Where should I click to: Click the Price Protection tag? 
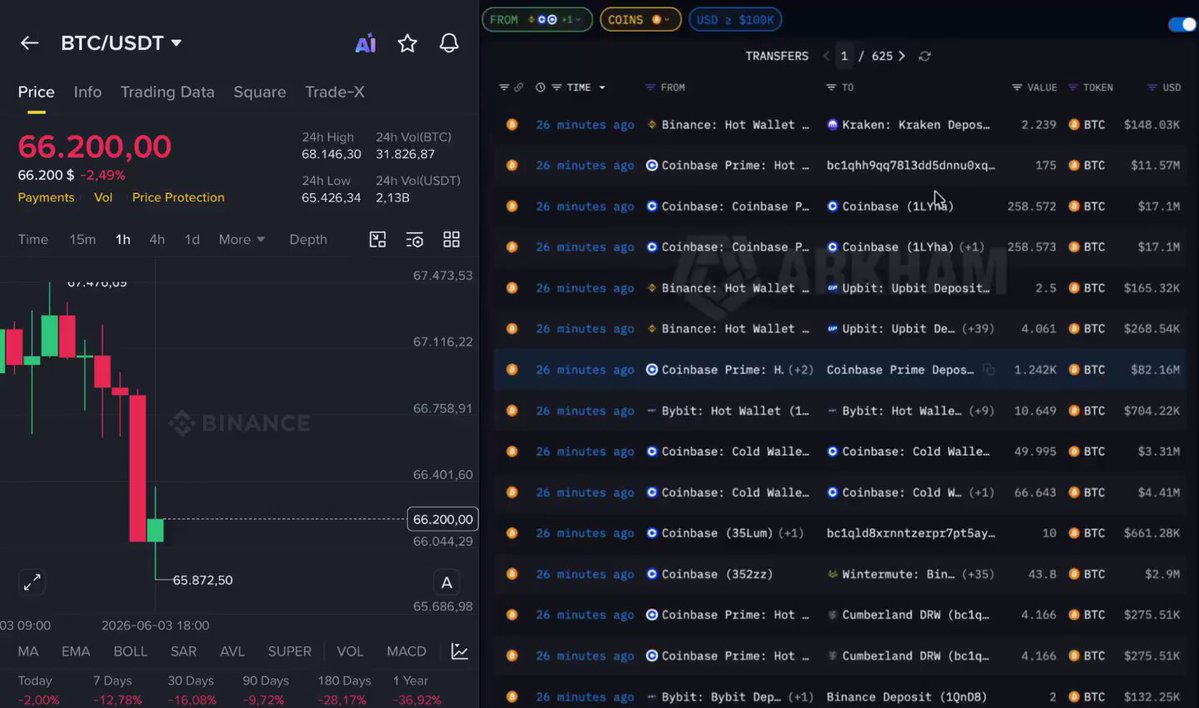pyautogui.click(x=178, y=197)
